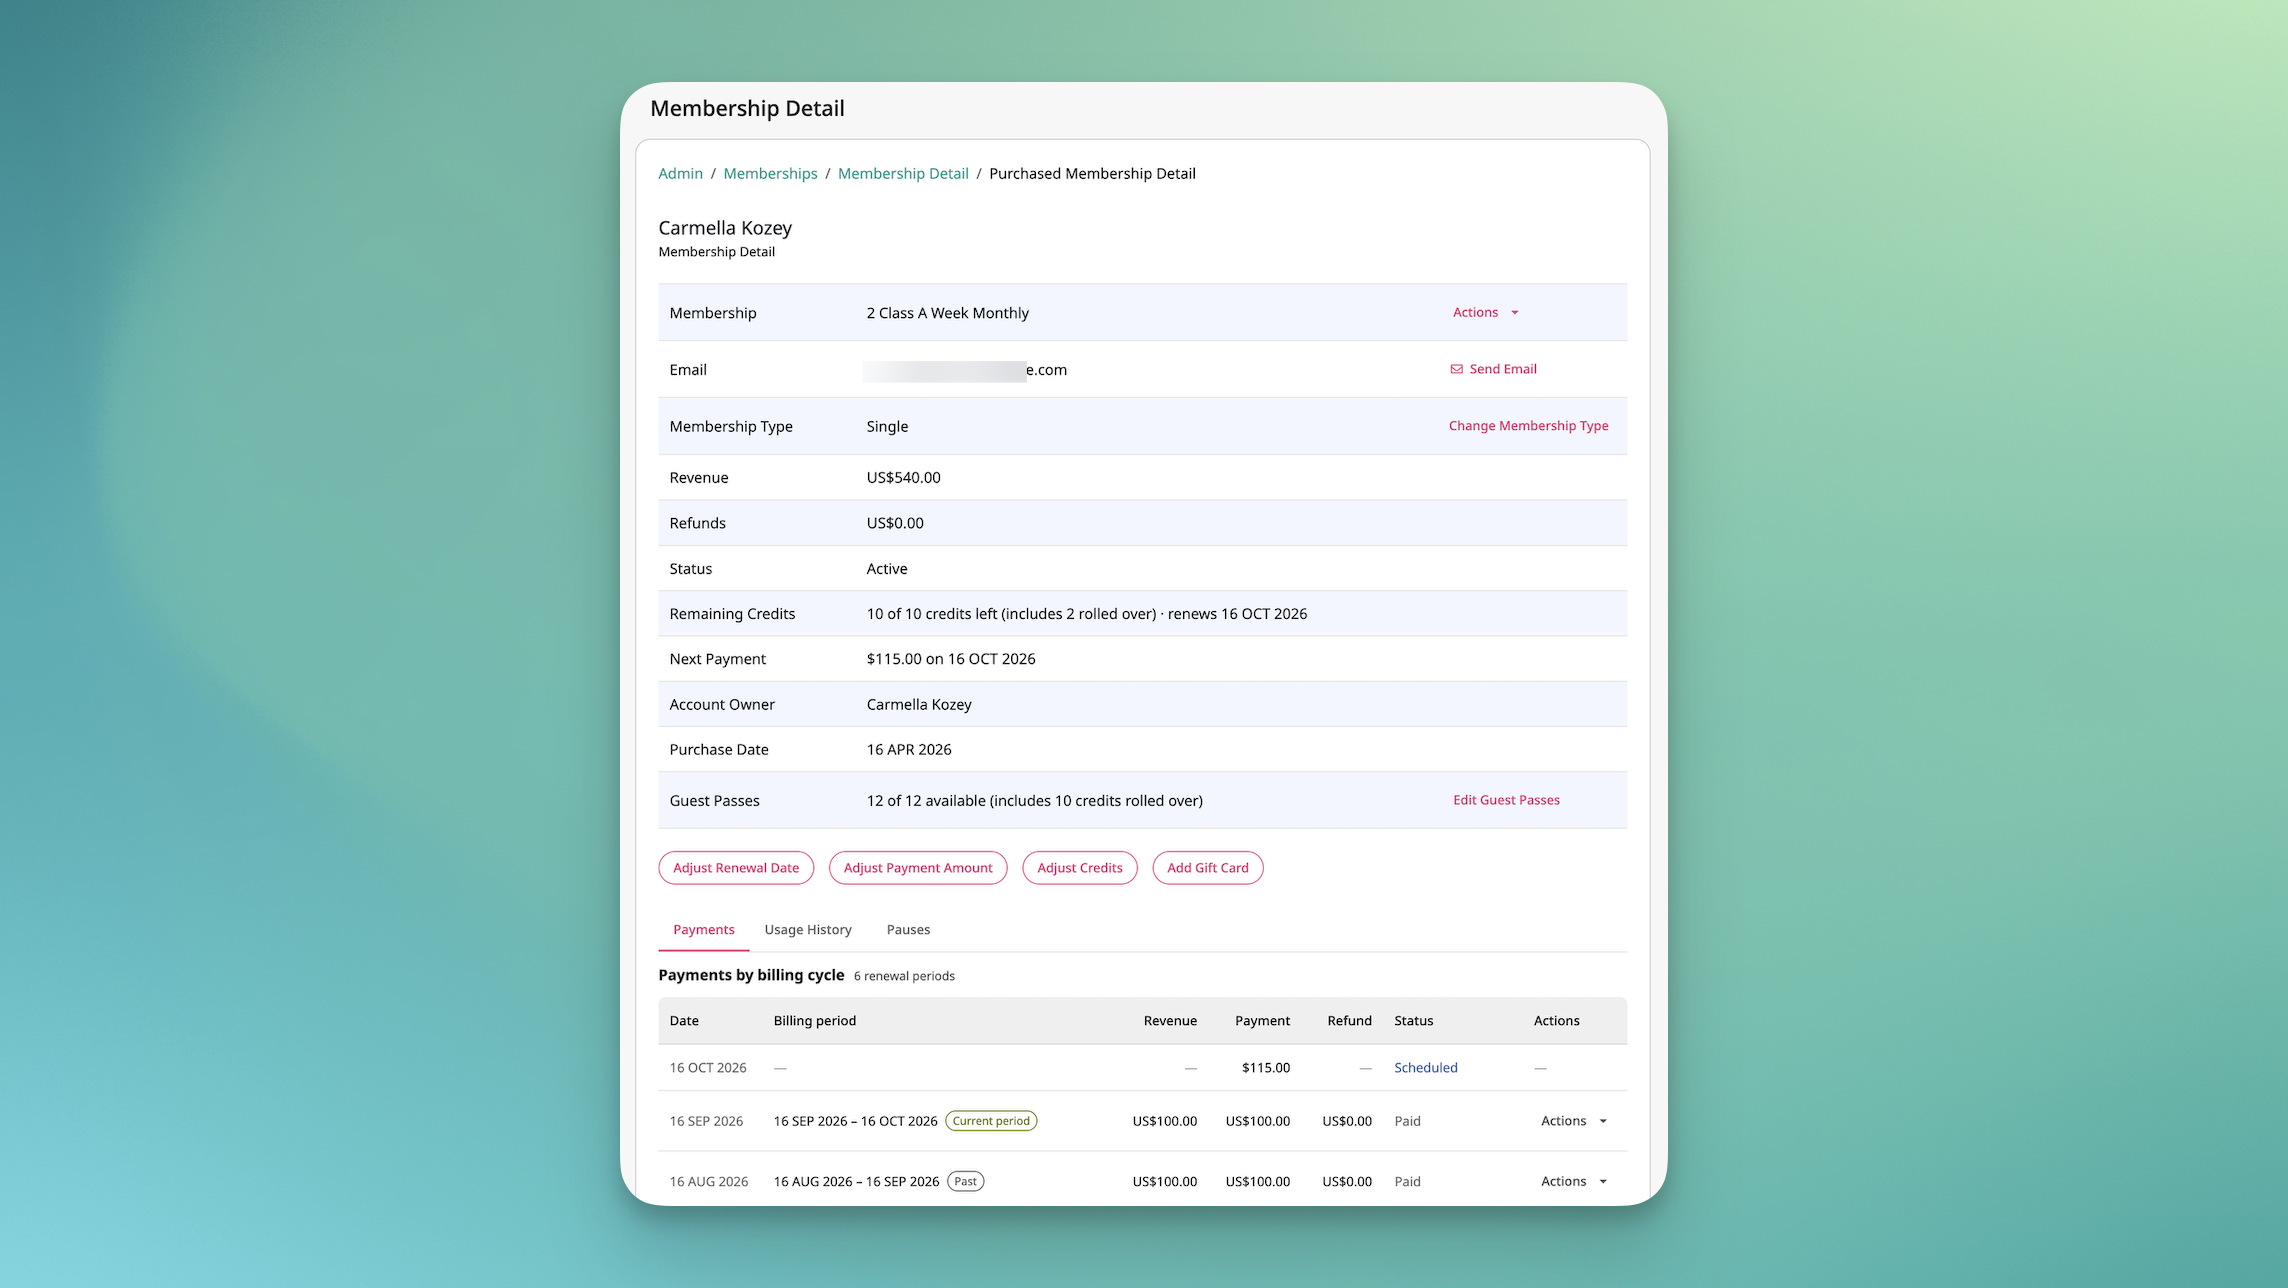The image size is (2288, 1288).
Task: Click the $115.00 scheduled payment amount
Action: coord(1266,1068)
